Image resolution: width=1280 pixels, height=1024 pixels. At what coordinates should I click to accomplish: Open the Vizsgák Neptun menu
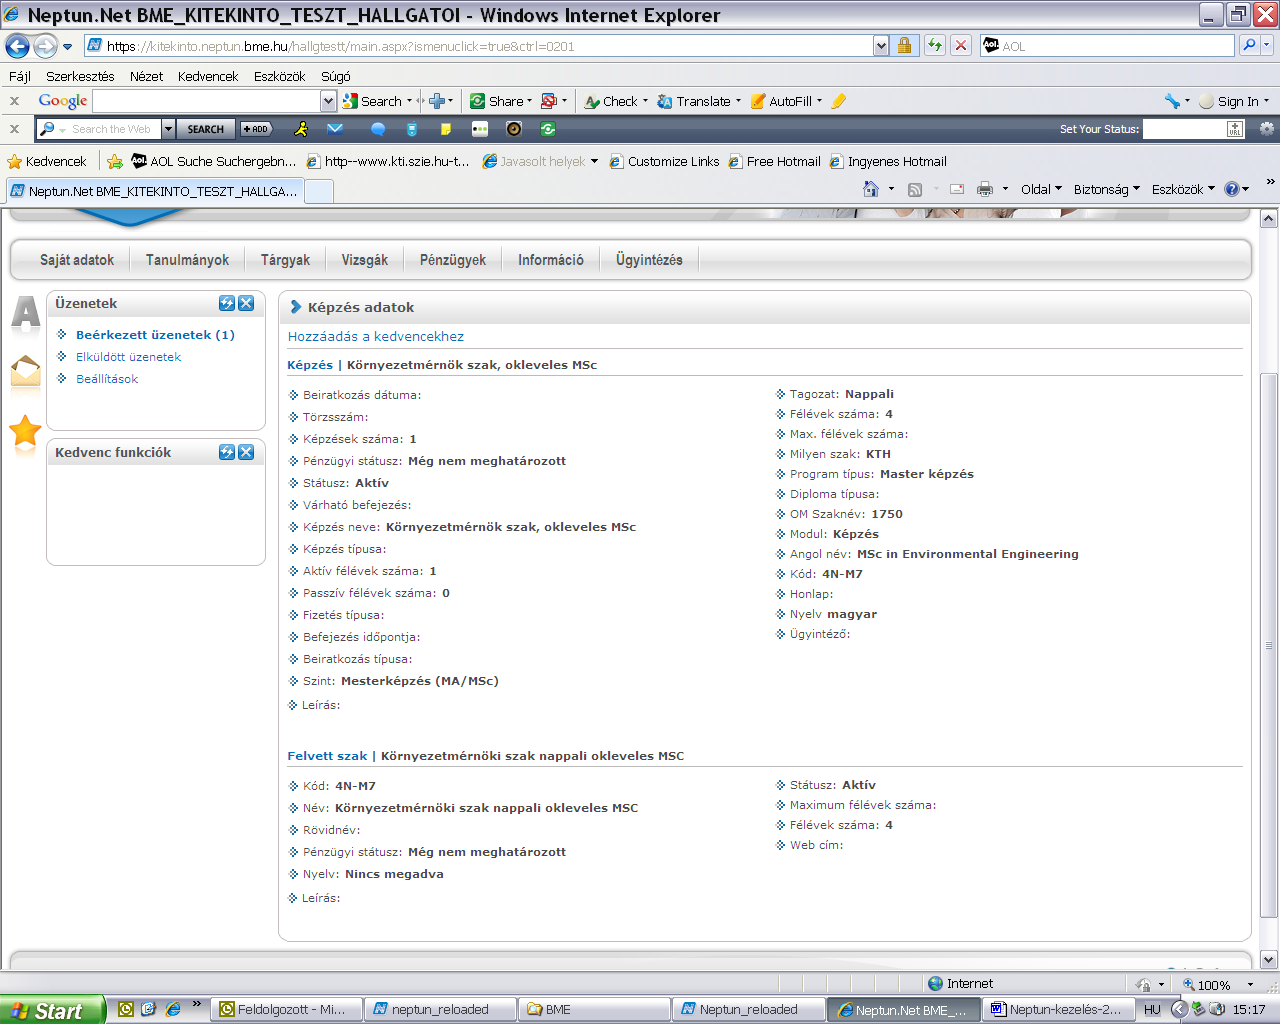(x=364, y=260)
